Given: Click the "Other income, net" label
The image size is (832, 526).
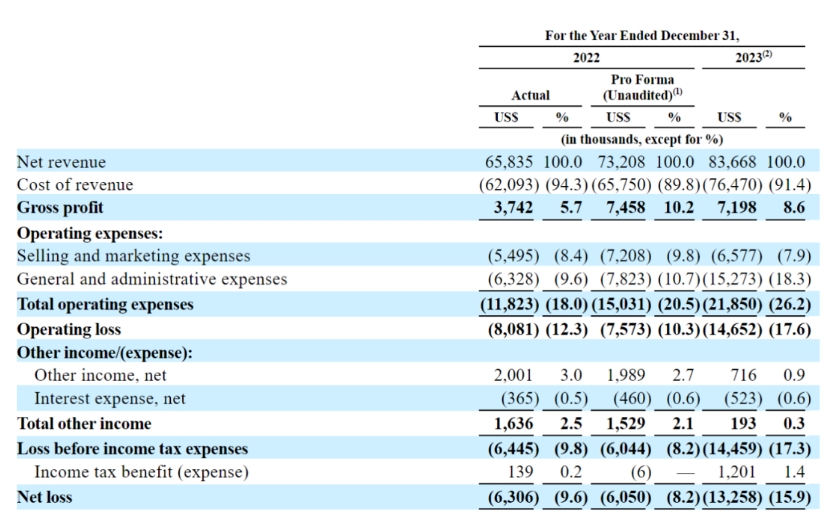Looking at the screenshot, I should tap(100, 375).
